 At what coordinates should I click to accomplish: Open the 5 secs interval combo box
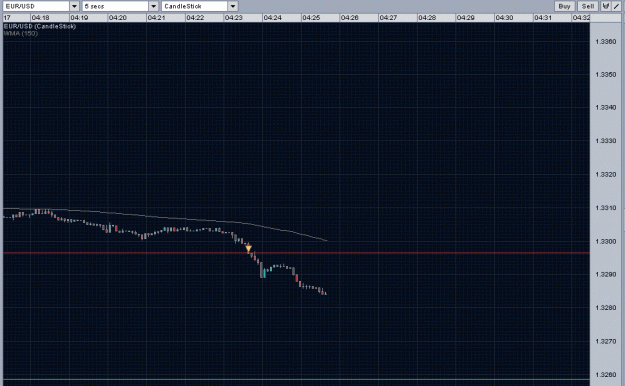(x=120, y=6)
